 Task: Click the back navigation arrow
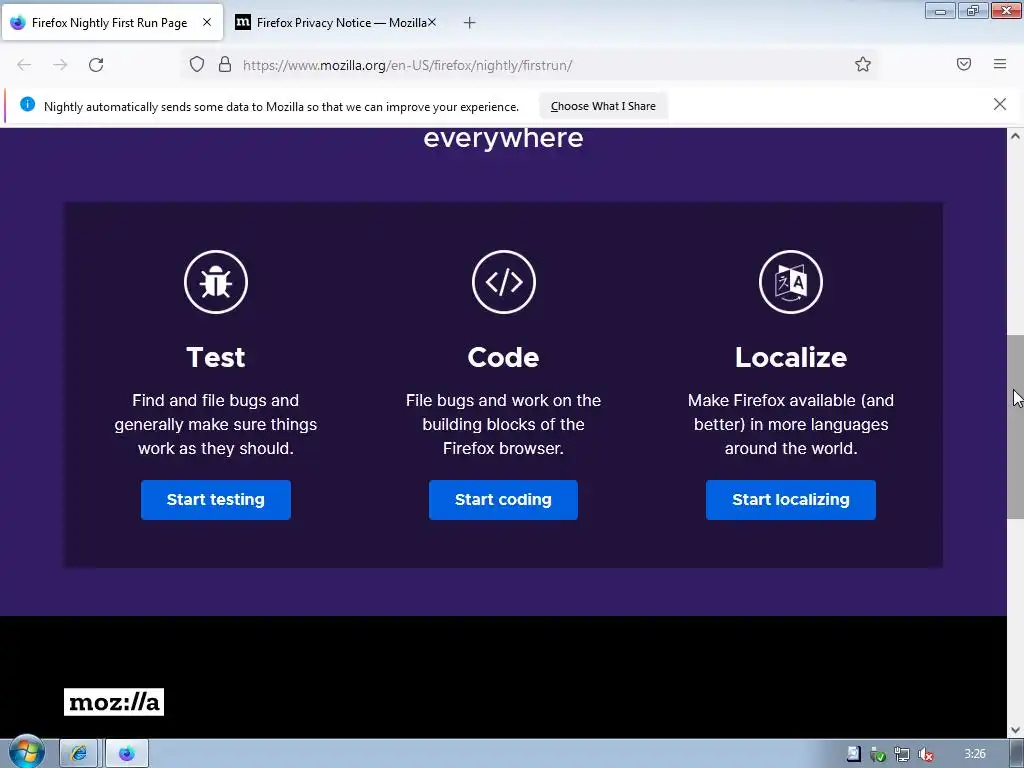24,65
